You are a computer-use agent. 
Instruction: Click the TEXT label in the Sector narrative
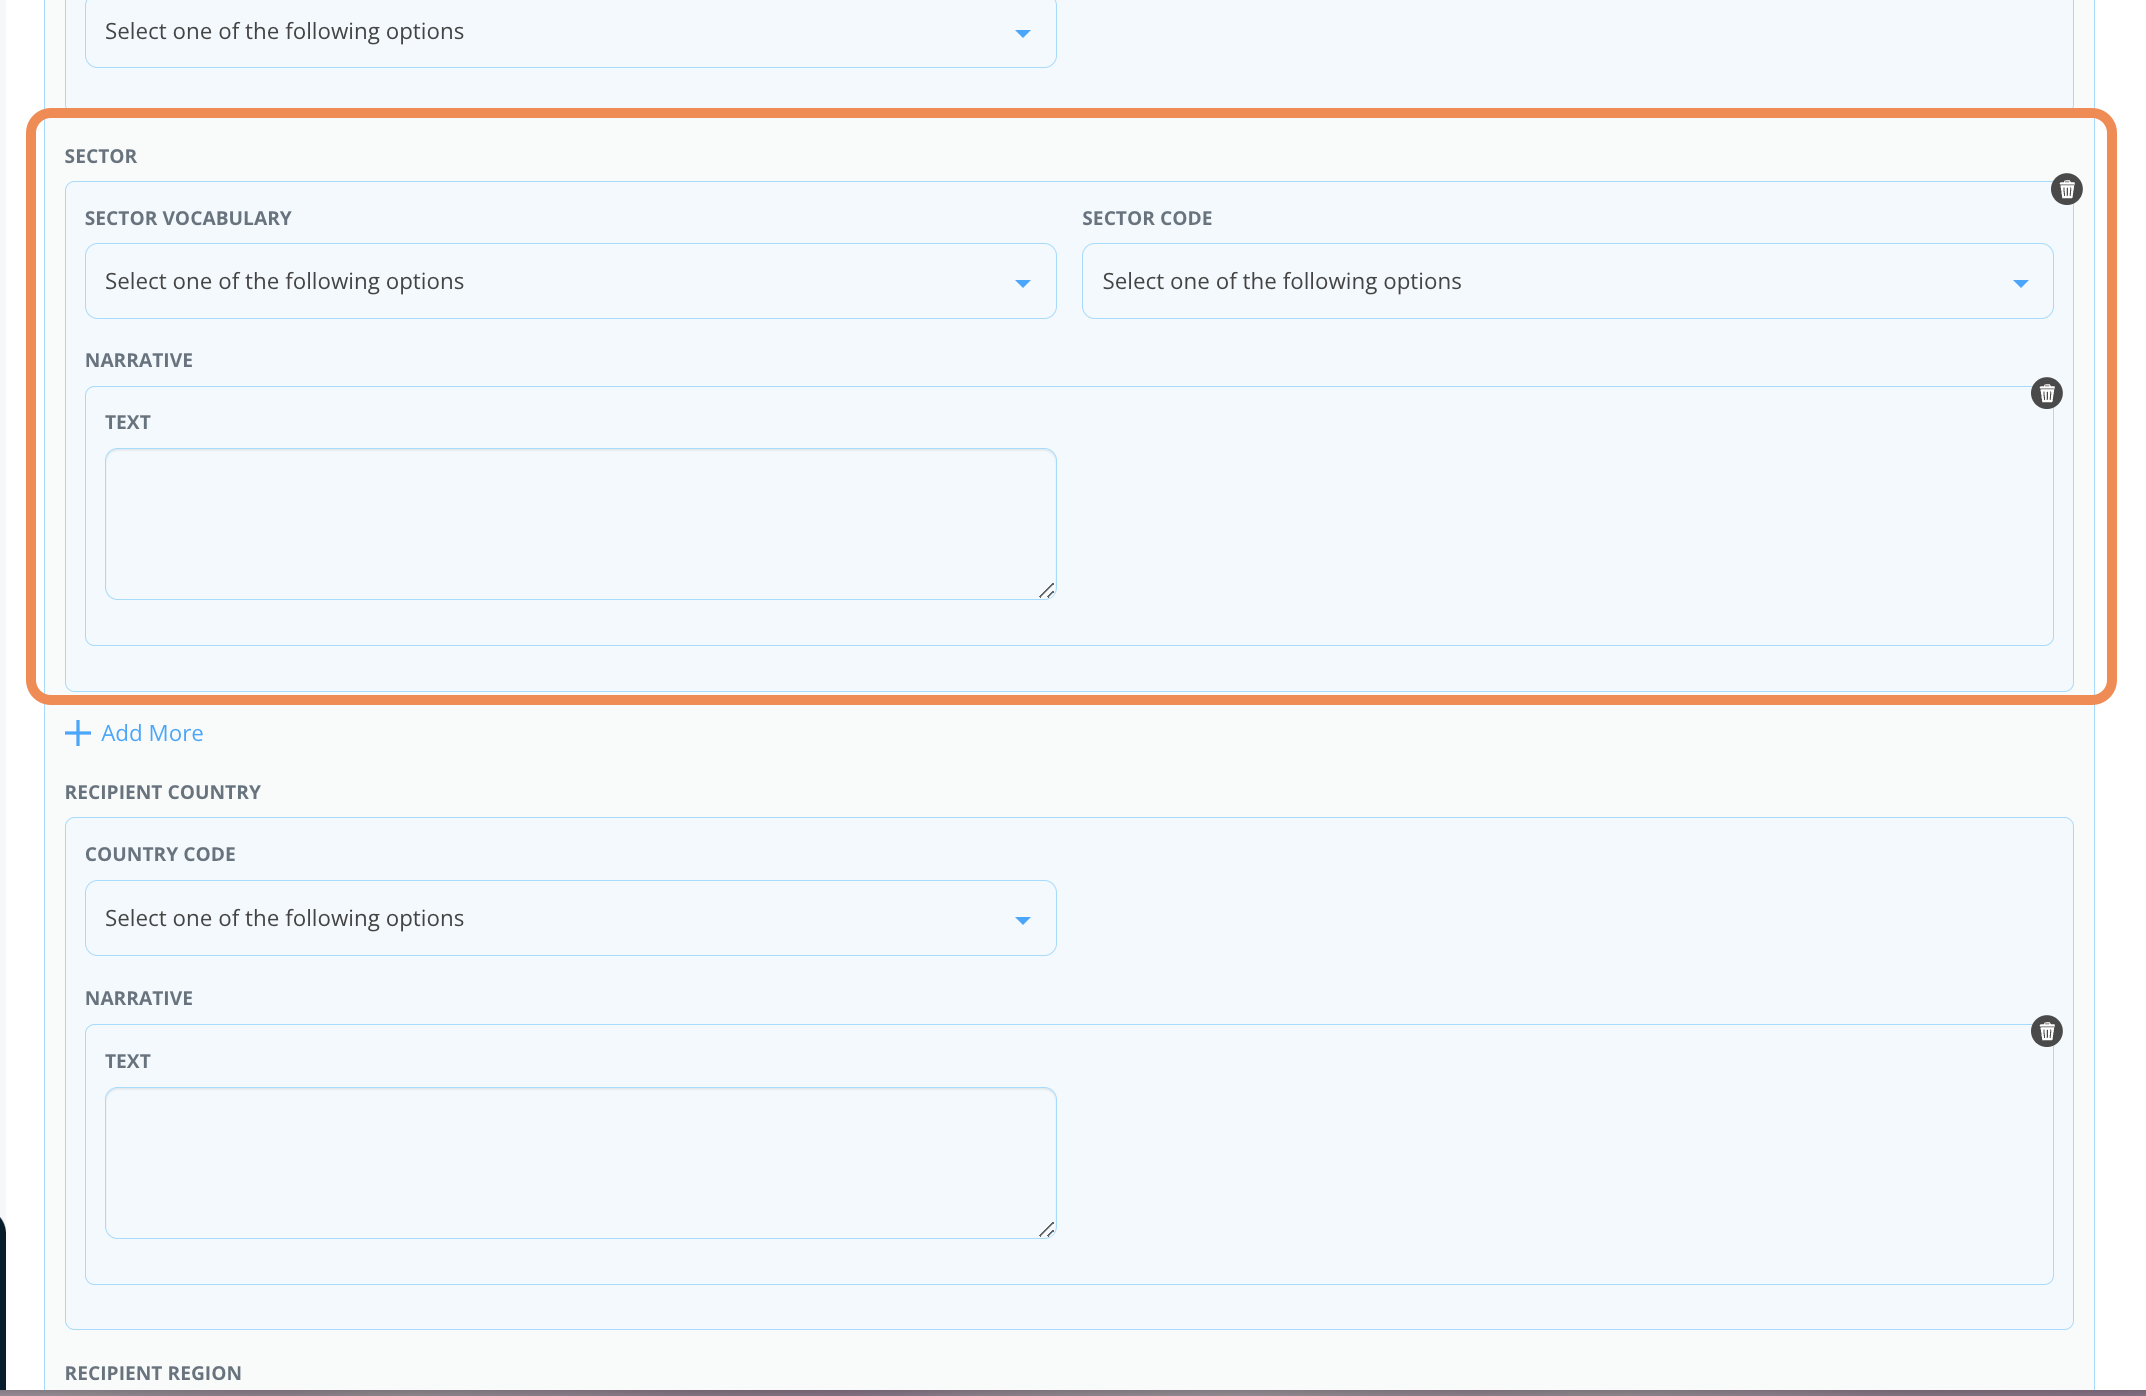pos(128,422)
